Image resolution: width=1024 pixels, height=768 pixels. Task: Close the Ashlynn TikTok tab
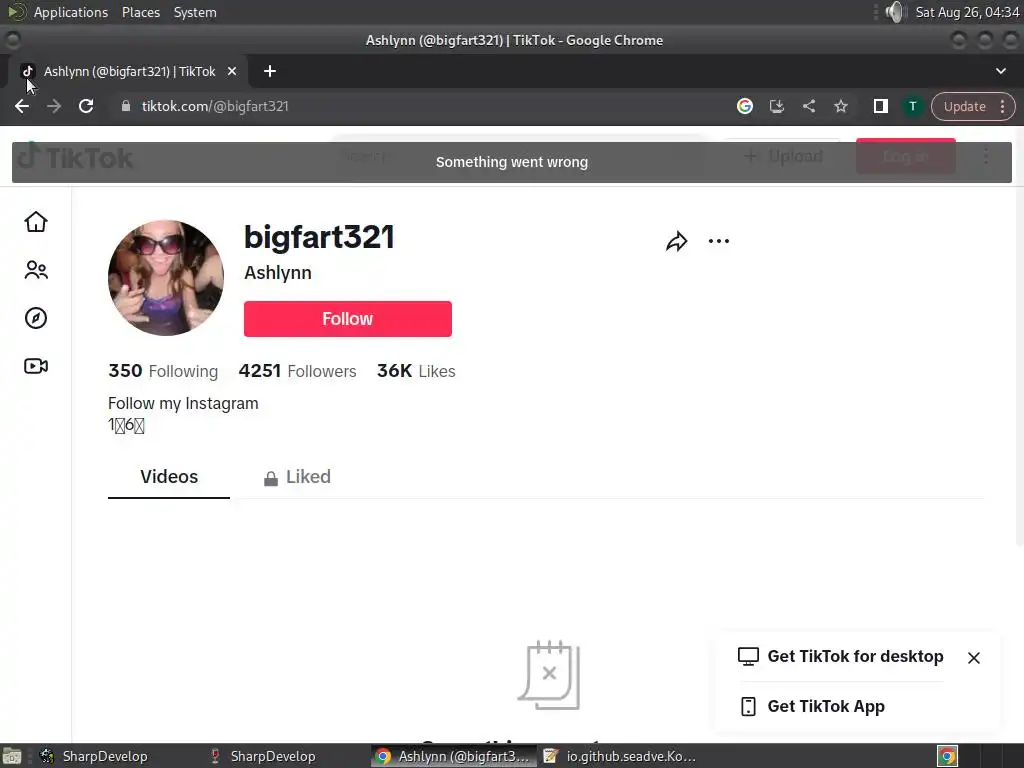[232, 71]
